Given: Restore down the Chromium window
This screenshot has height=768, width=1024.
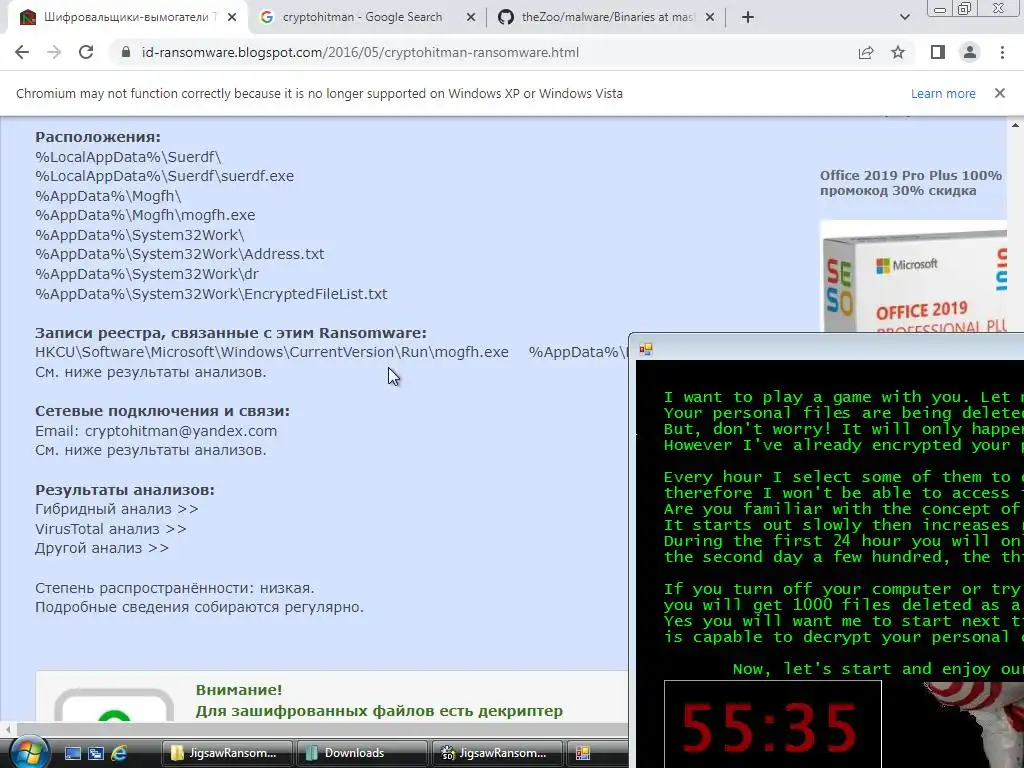Looking at the screenshot, I should click(965, 9).
